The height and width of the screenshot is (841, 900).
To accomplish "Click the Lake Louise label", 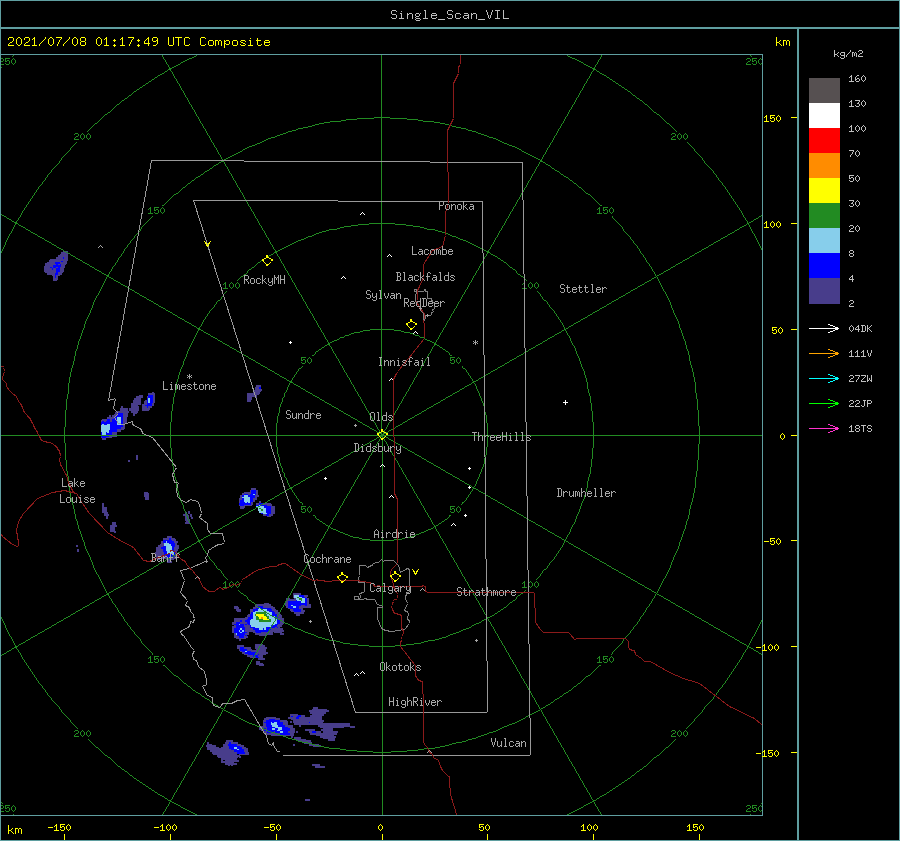I will click(x=77, y=491).
